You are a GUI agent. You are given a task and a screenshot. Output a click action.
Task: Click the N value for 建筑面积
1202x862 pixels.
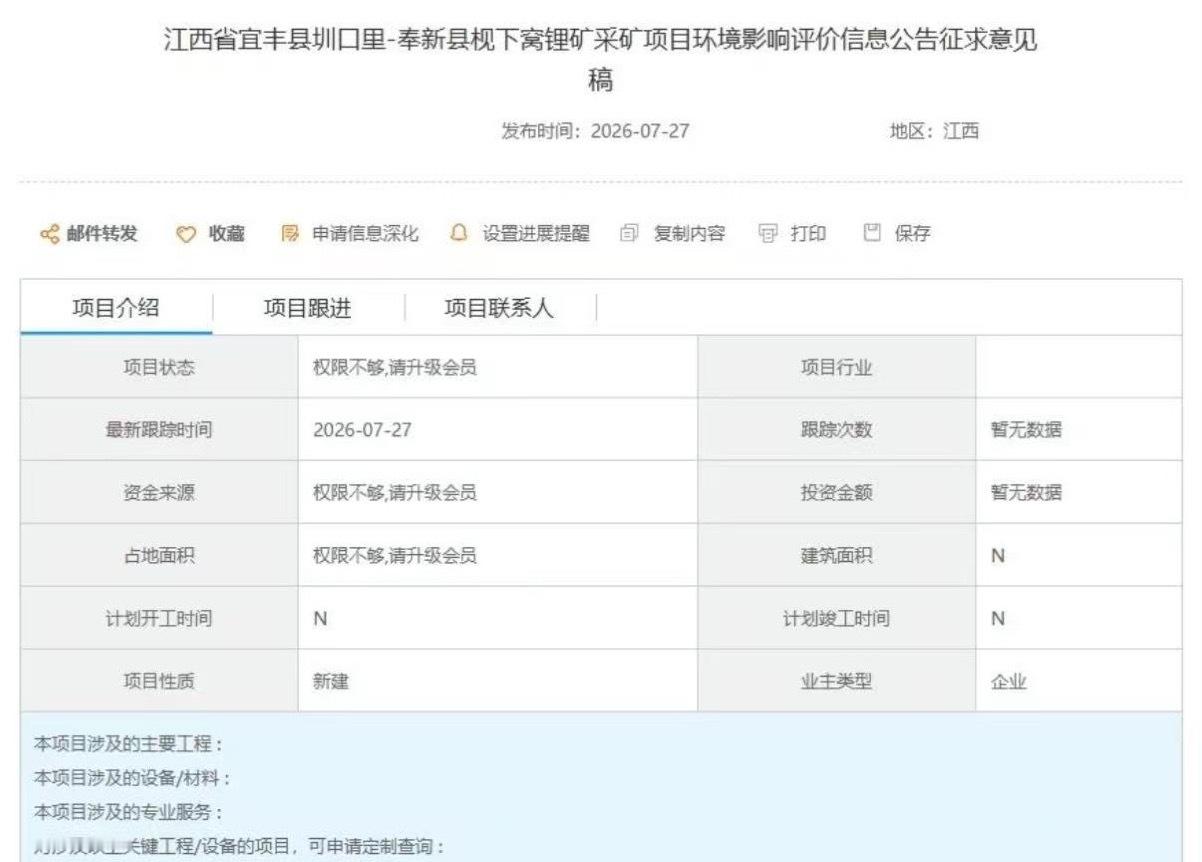coord(997,556)
